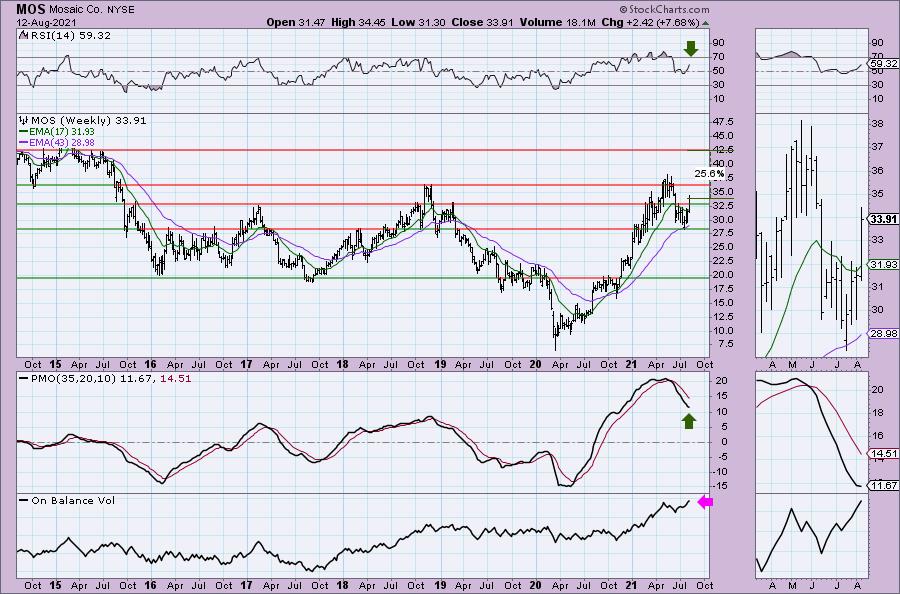Click the RSI(14) 59.32 indicator label
The width and height of the screenshot is (900, 594).
pyautogui.click(x=69, y=36)
